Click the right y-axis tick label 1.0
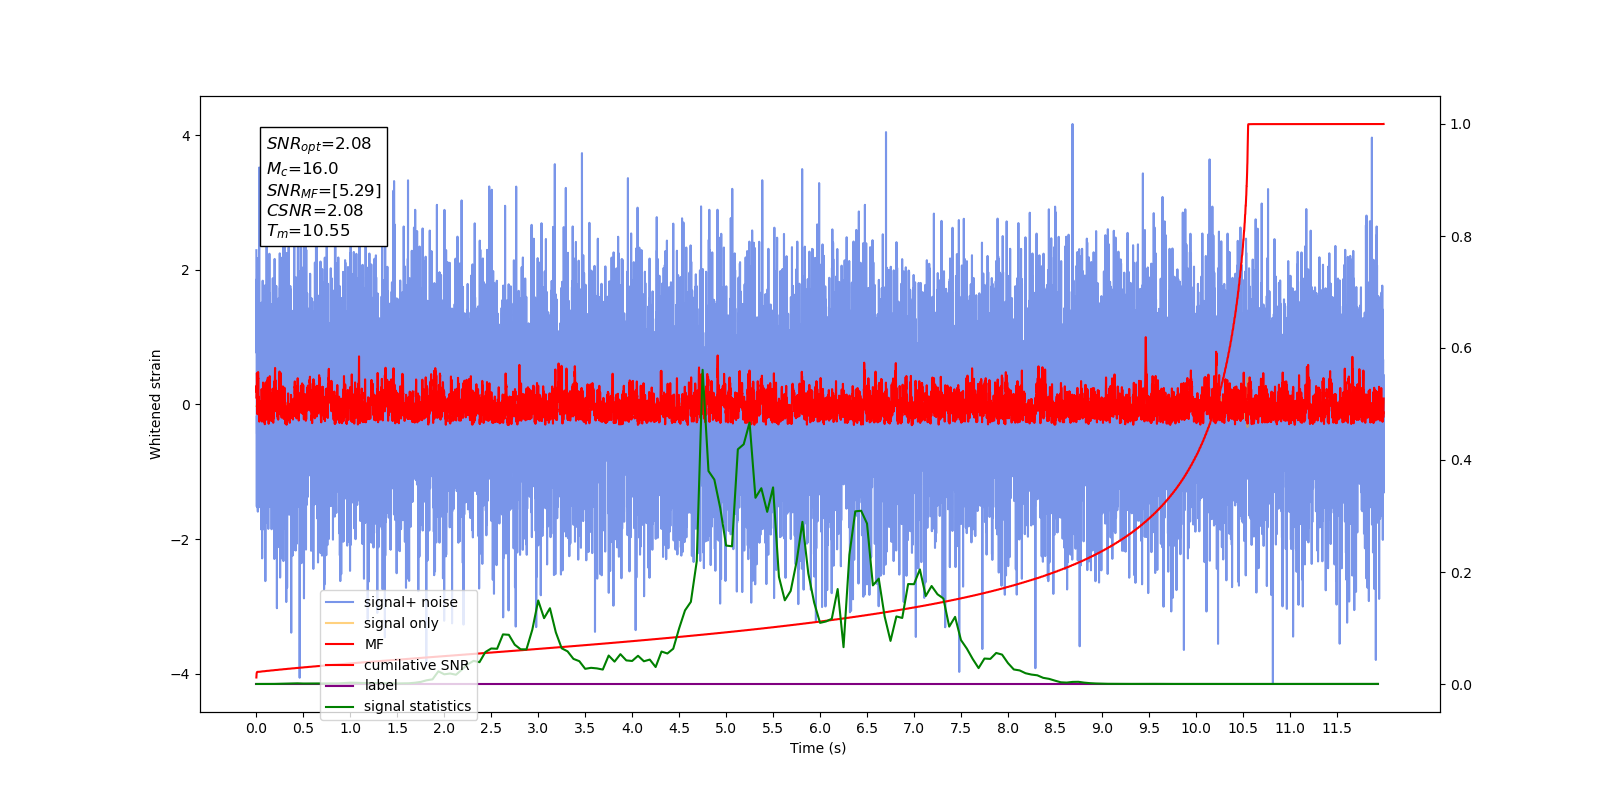This screenshot has width=1600, height=800. pyautogui.click(x=1461, y=124)
